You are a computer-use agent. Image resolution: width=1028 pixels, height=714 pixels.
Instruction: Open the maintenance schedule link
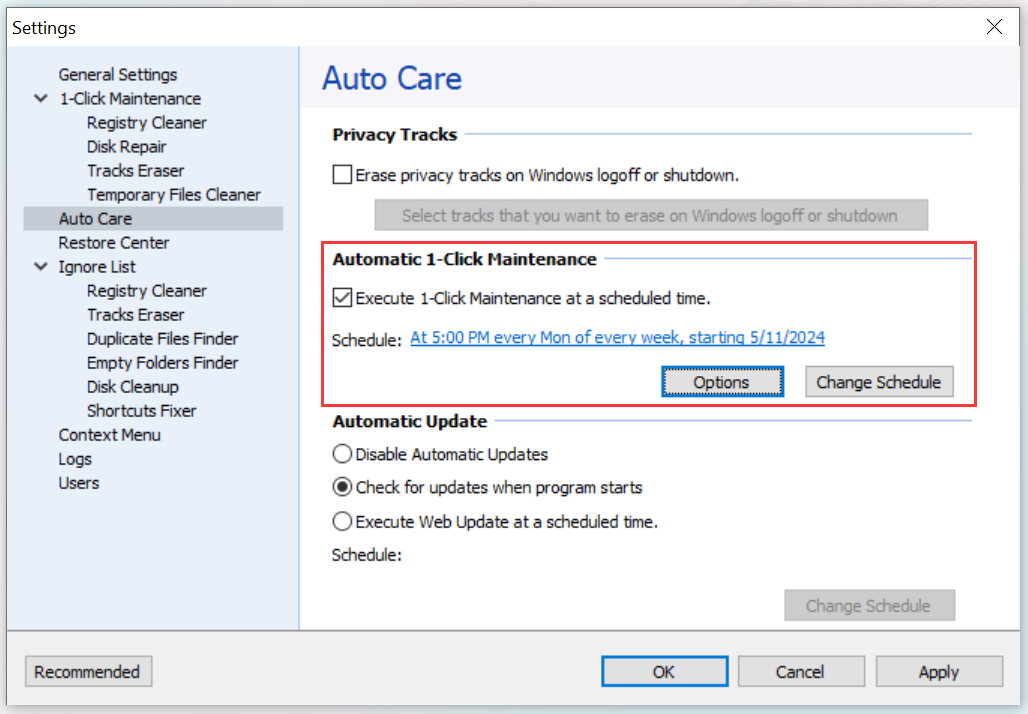point(617,338)
